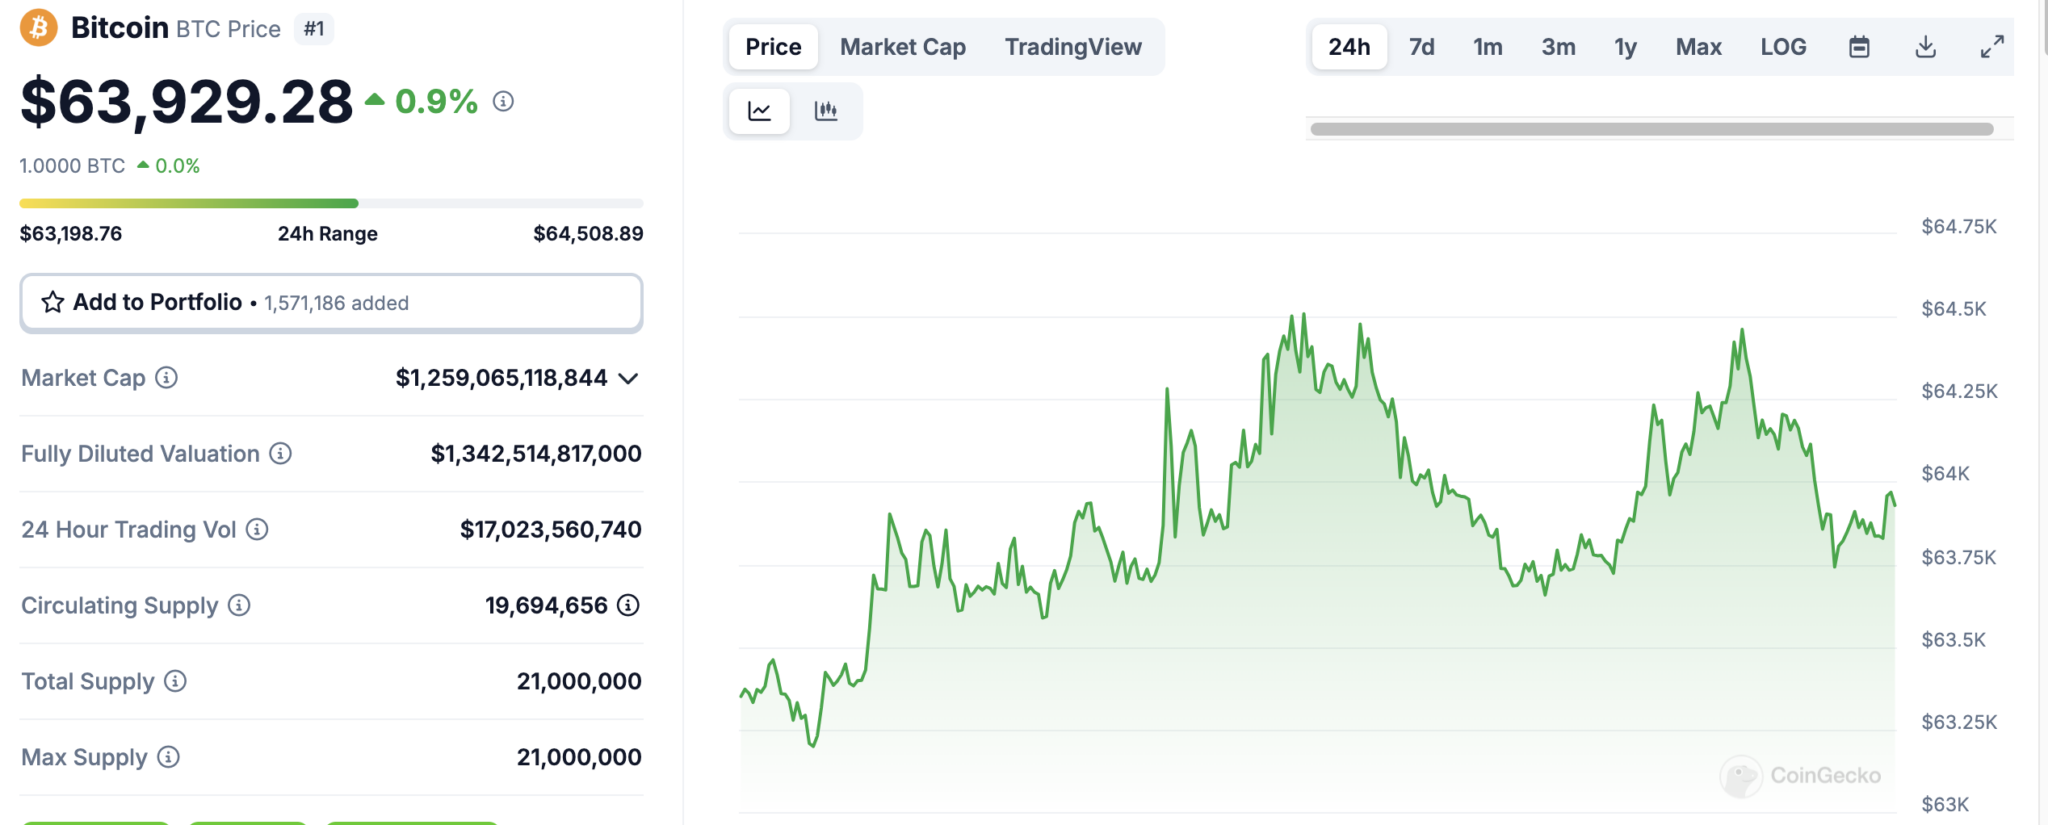Show Market Cap info tooltip icon
This screenshot has height=825, width=2048.
pos(167,377)
